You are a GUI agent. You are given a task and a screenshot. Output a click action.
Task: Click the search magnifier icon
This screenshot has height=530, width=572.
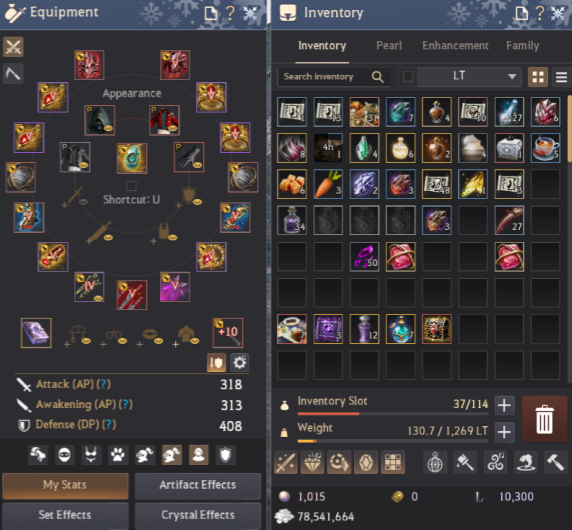tap(378, 77)
